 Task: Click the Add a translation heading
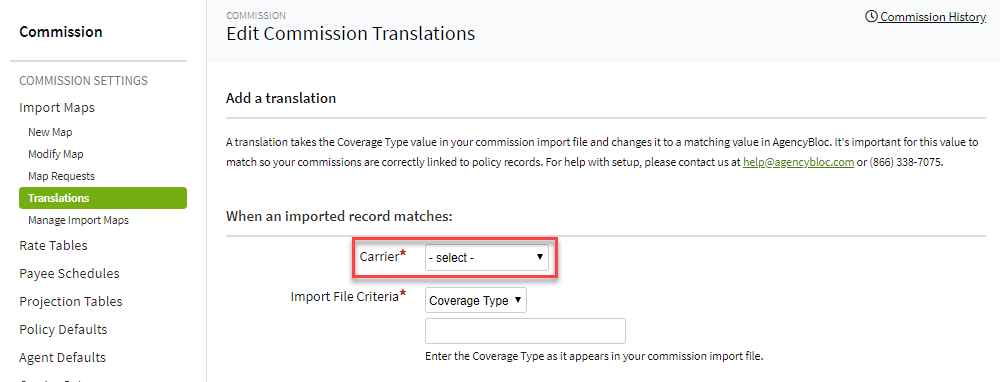coord(281,99)
